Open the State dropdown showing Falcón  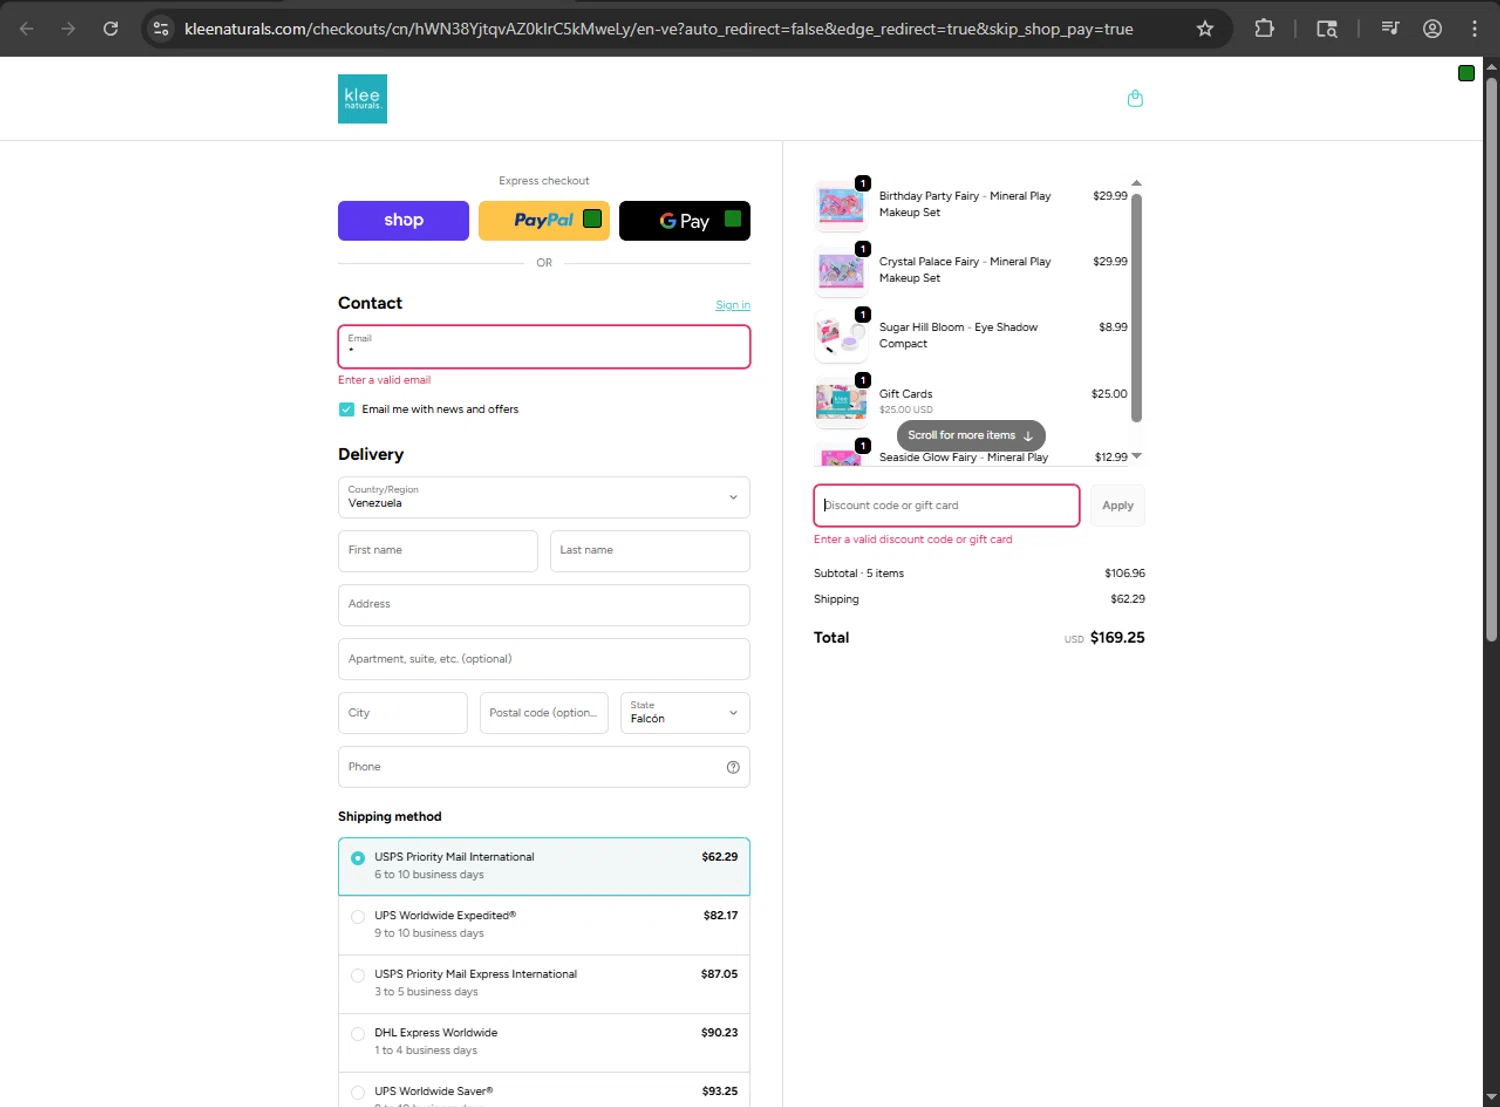(x=685, y=713)
